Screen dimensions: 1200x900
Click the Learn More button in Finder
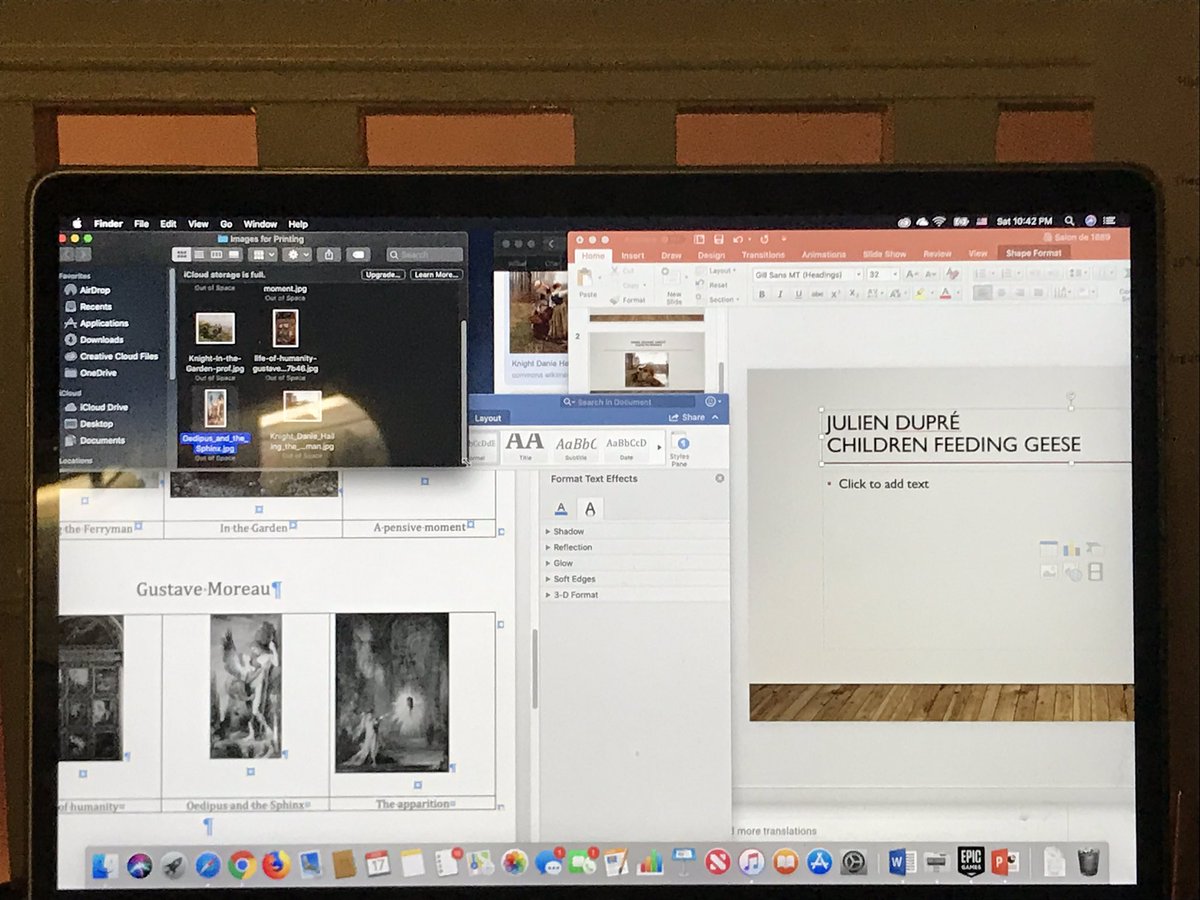point(436,275)
